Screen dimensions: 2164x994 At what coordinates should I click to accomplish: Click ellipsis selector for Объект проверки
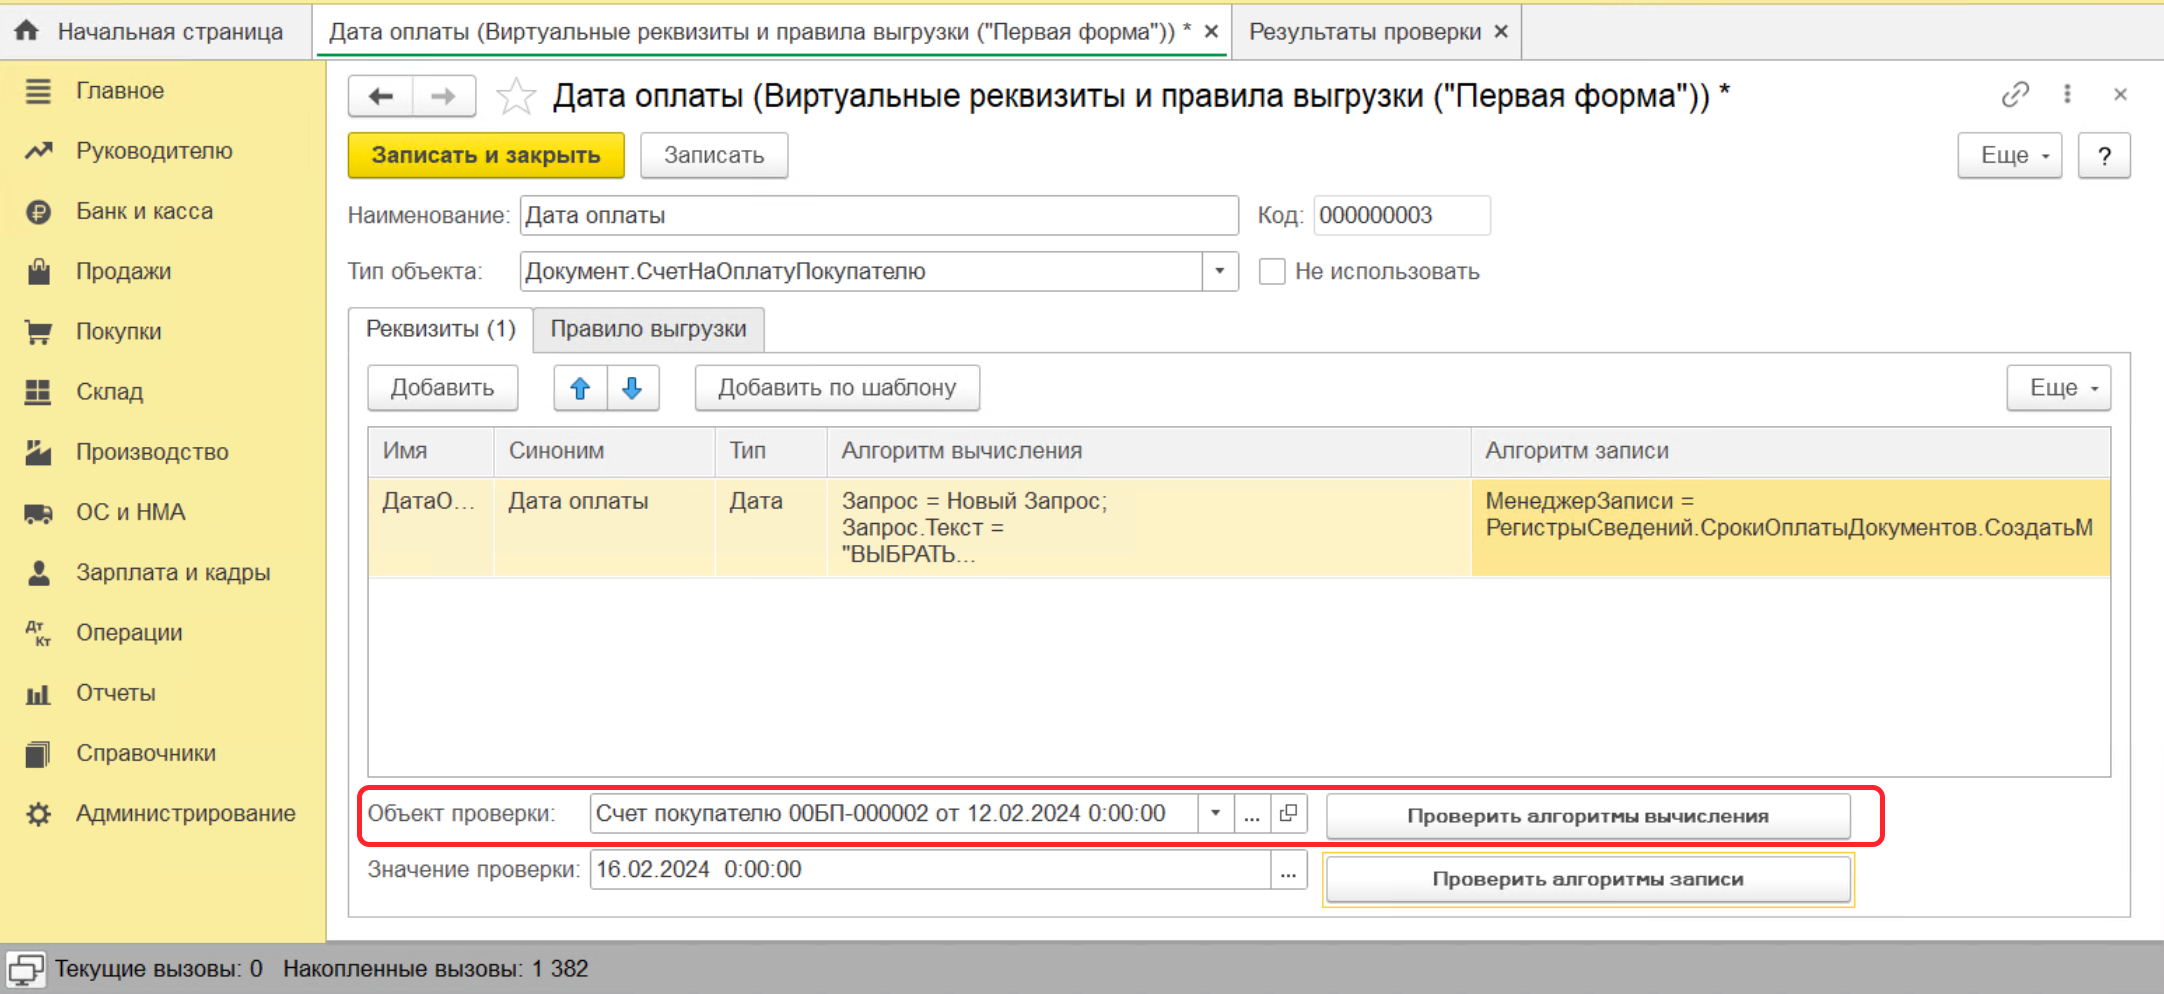point(1252,813)
